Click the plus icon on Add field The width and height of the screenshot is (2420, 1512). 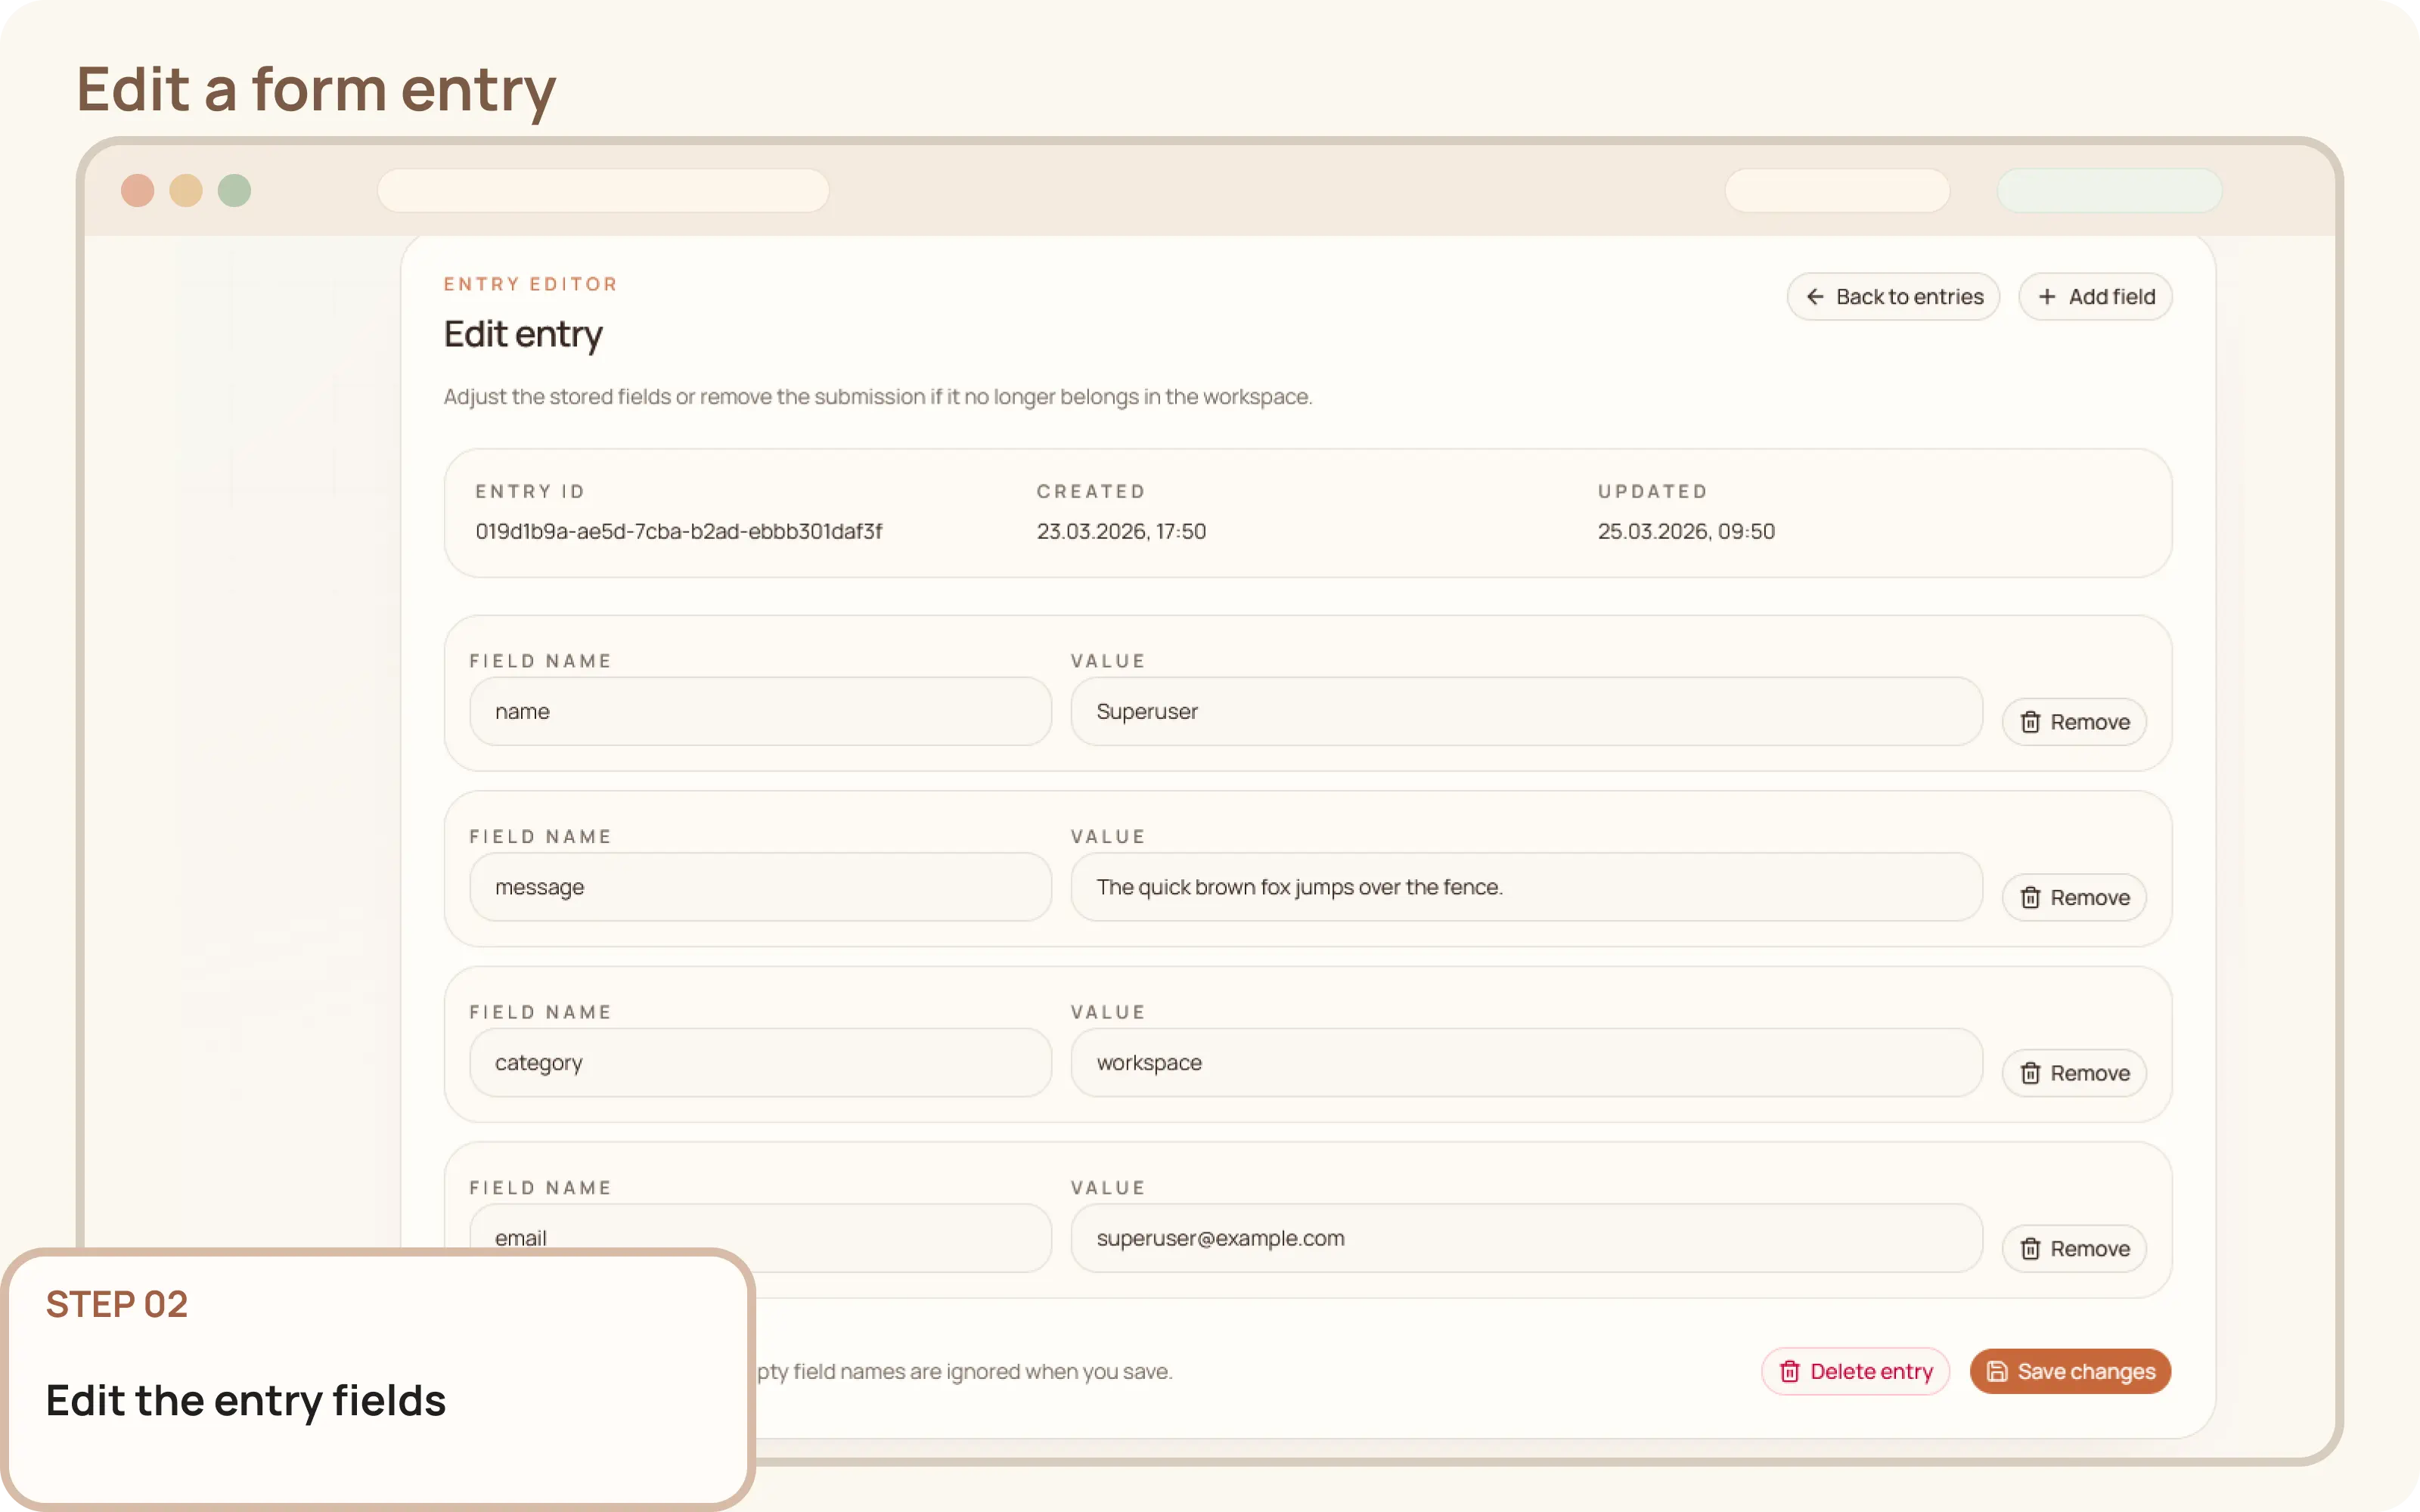[x=2046, y=296]
